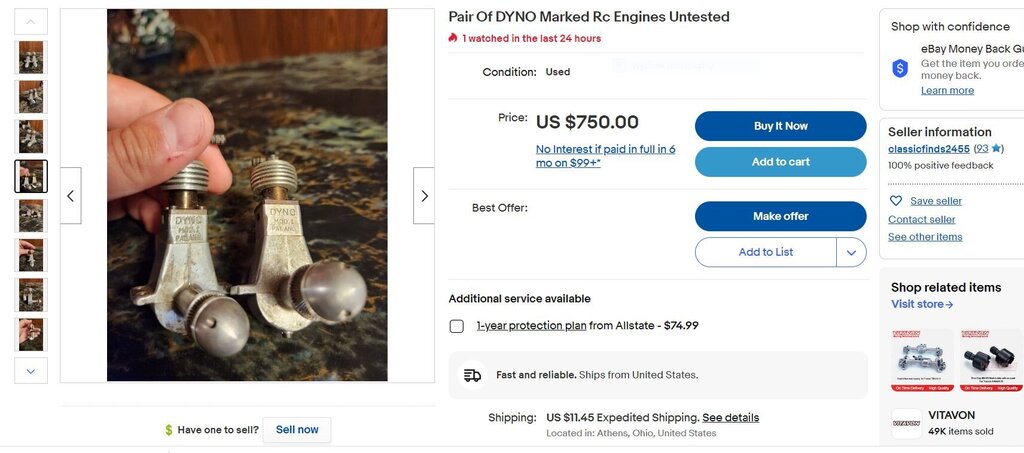
Task: Click the Save seller heart icon
Action: tap(896, 201)
